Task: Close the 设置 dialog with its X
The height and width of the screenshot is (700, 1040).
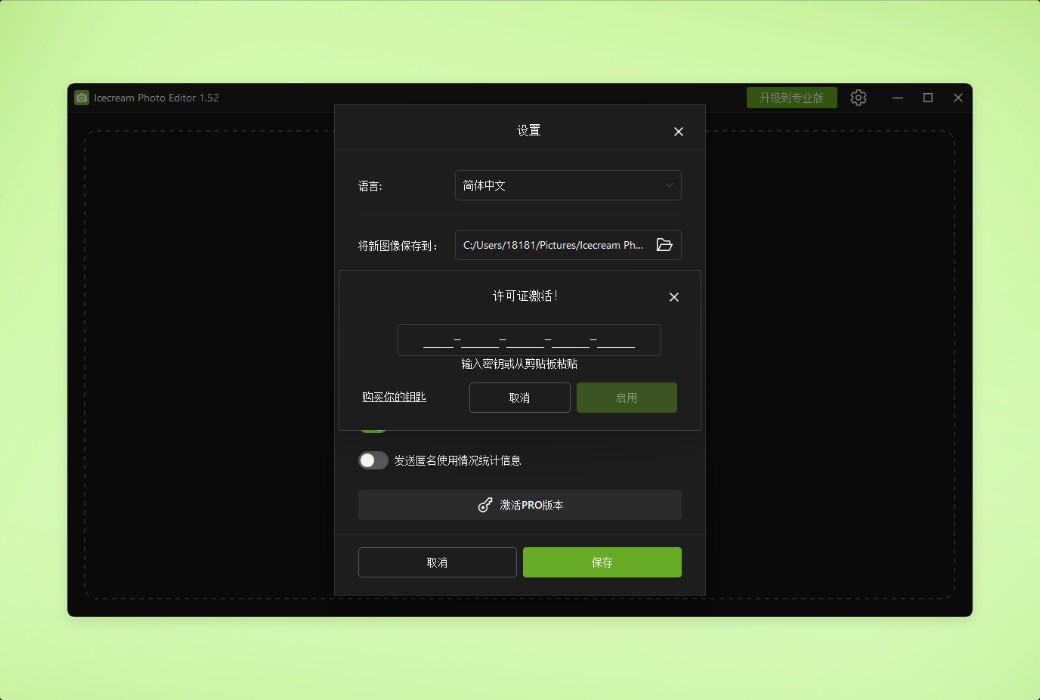Action: coord(678,131)
